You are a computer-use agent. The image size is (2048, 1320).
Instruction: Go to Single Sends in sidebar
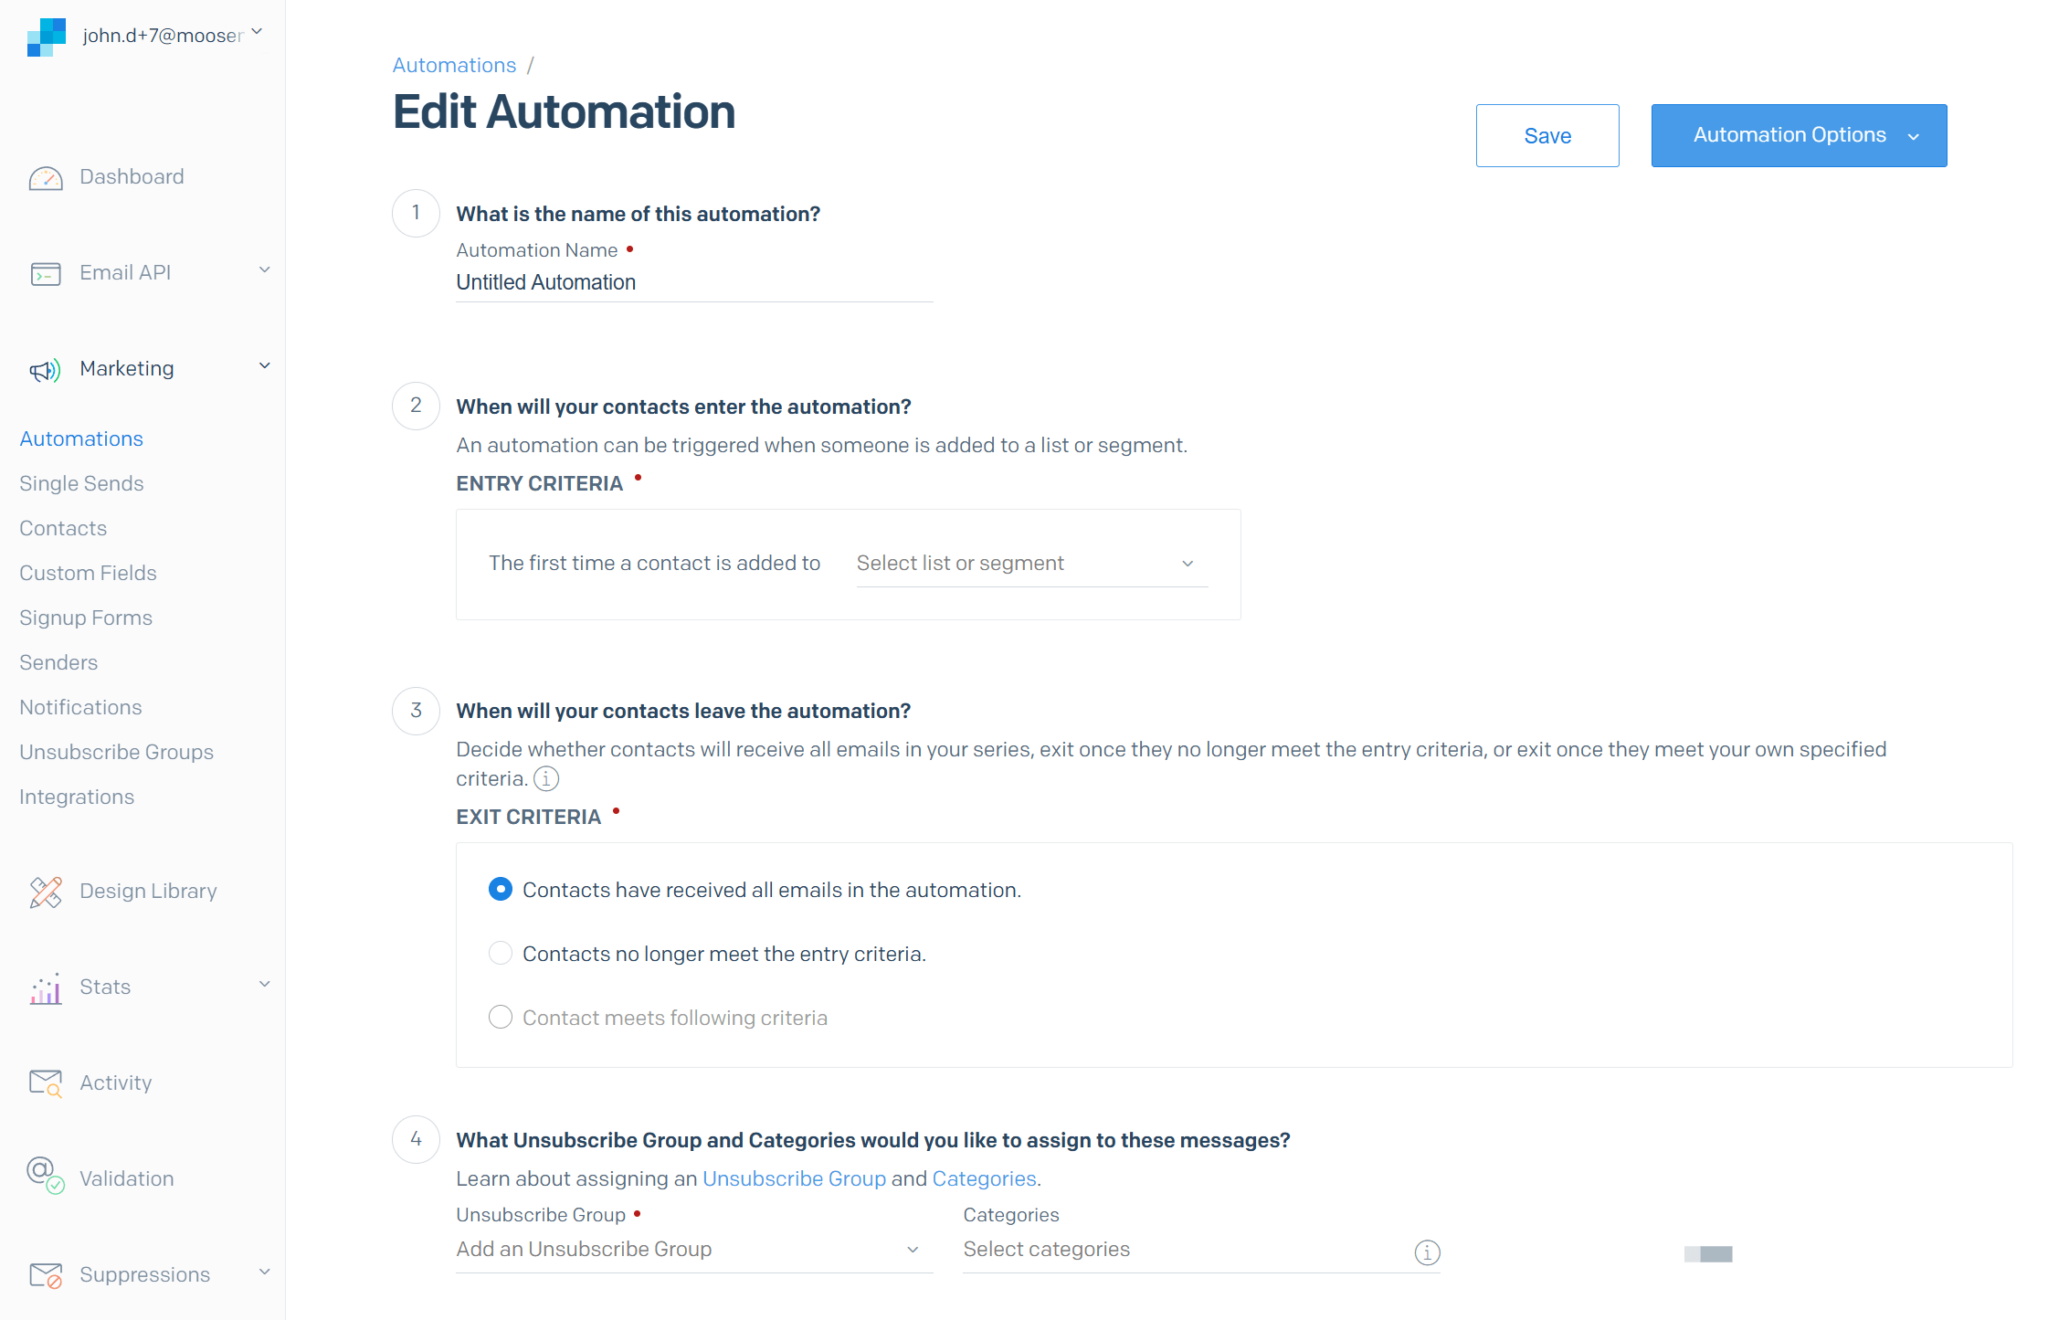pos(82,483)
